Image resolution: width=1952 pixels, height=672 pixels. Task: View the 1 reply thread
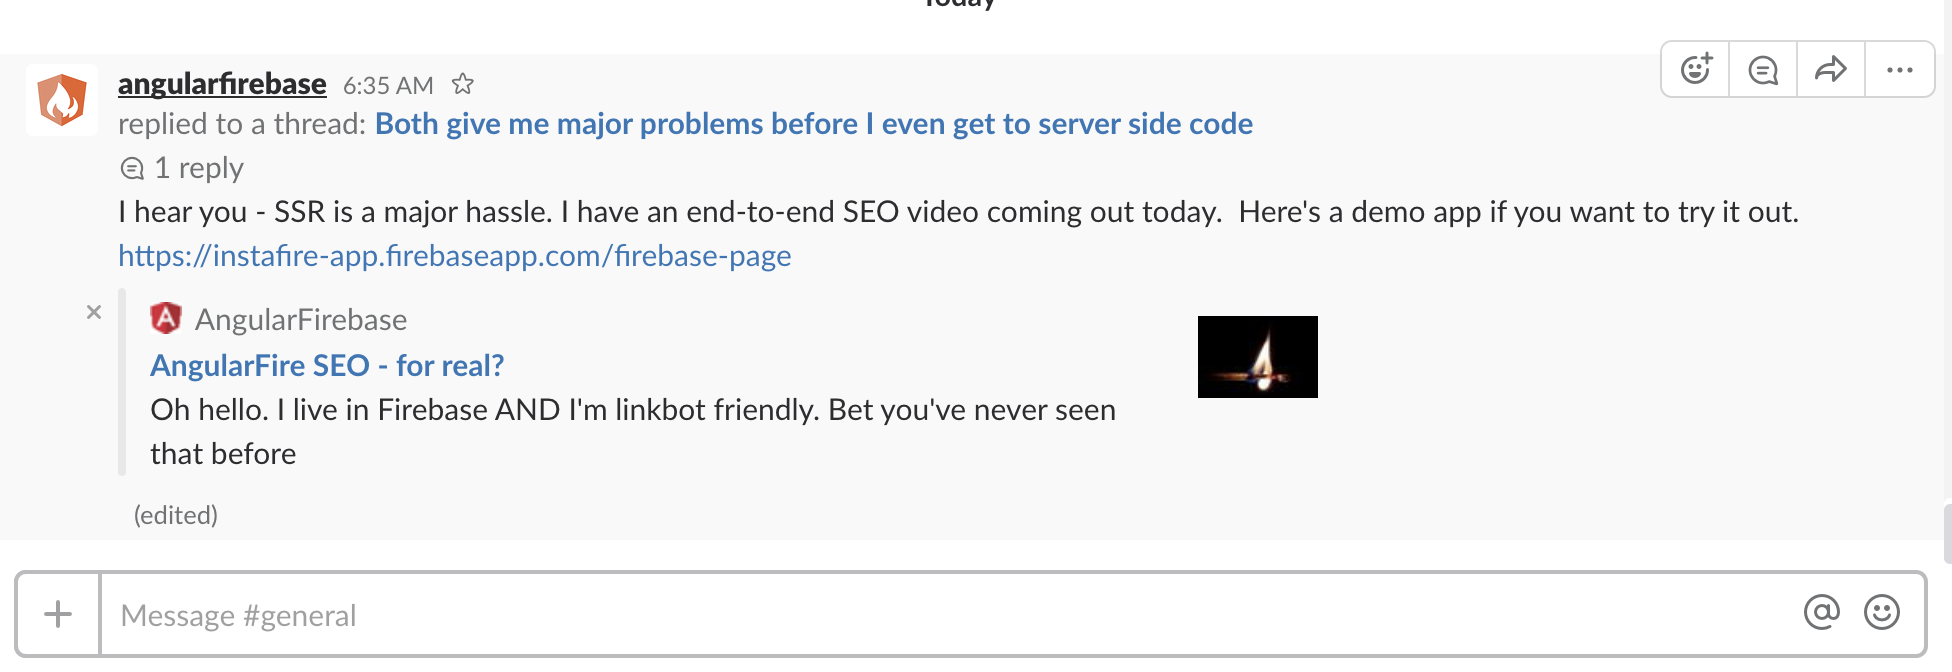(198, 168)
